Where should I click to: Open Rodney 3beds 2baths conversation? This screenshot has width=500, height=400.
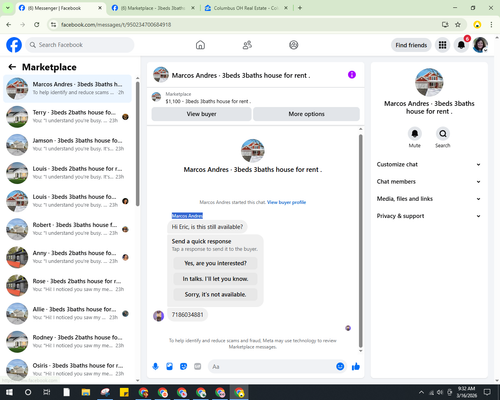pyautogui.click(x=67, y=342)
